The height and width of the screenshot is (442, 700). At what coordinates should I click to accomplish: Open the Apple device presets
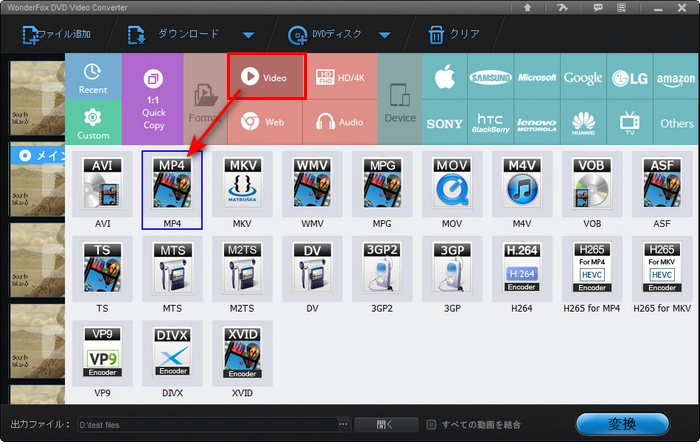[444, 77]
